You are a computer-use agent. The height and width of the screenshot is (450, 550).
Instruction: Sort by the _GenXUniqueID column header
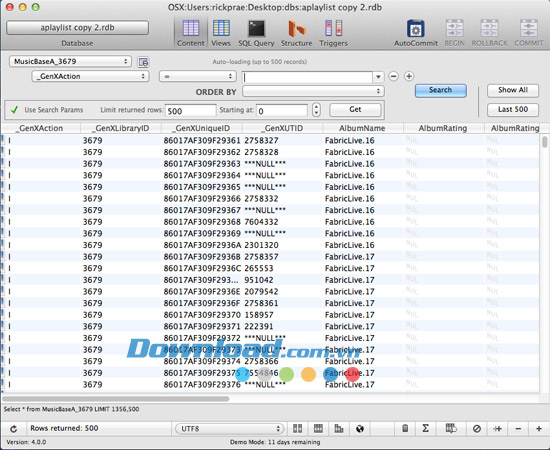(x=202, y=128)
